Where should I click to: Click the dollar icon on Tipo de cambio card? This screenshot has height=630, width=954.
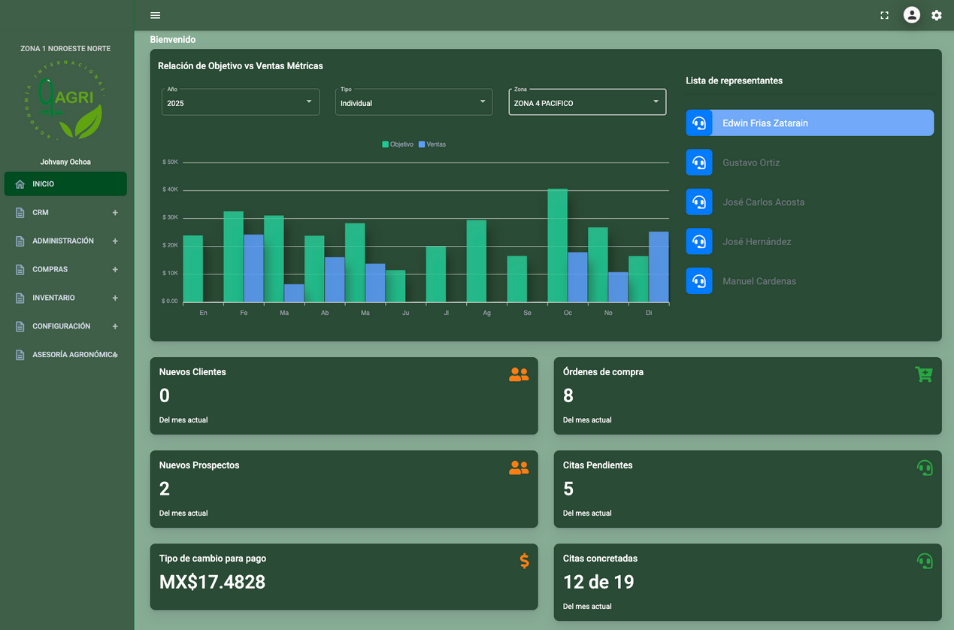click(x=523, y=562)
